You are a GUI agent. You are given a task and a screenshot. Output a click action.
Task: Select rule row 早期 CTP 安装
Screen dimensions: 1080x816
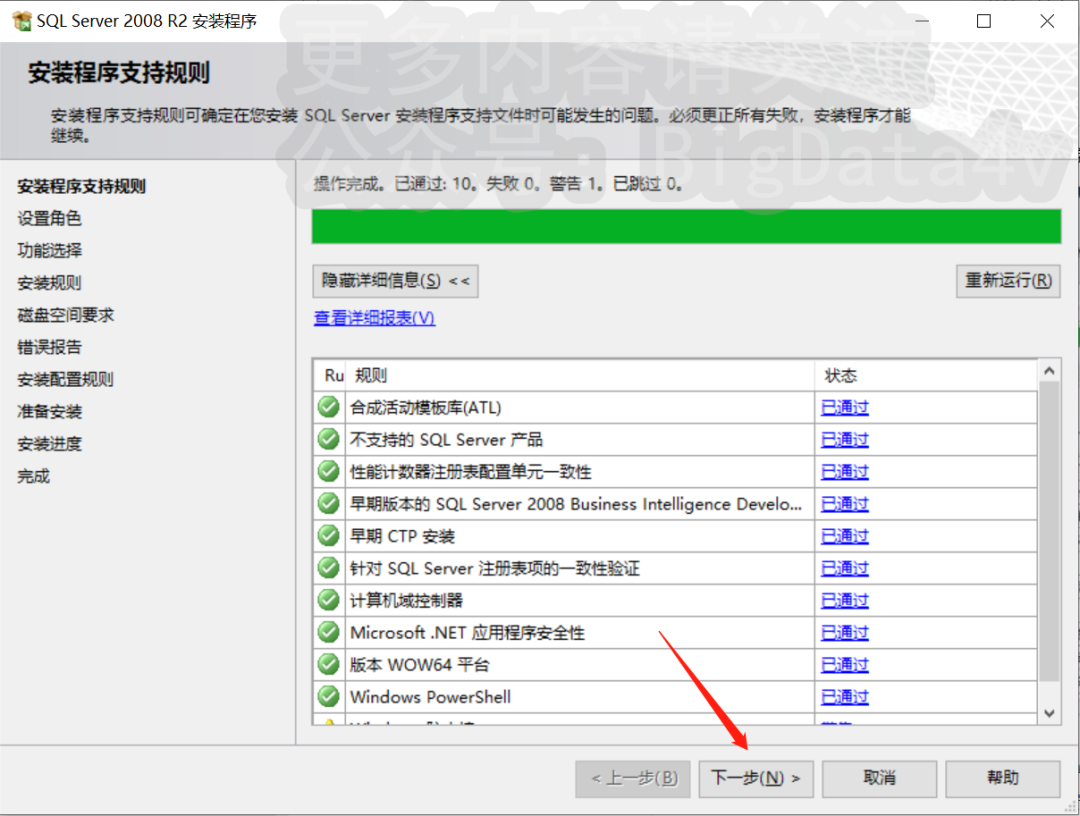tap(675, 536)
